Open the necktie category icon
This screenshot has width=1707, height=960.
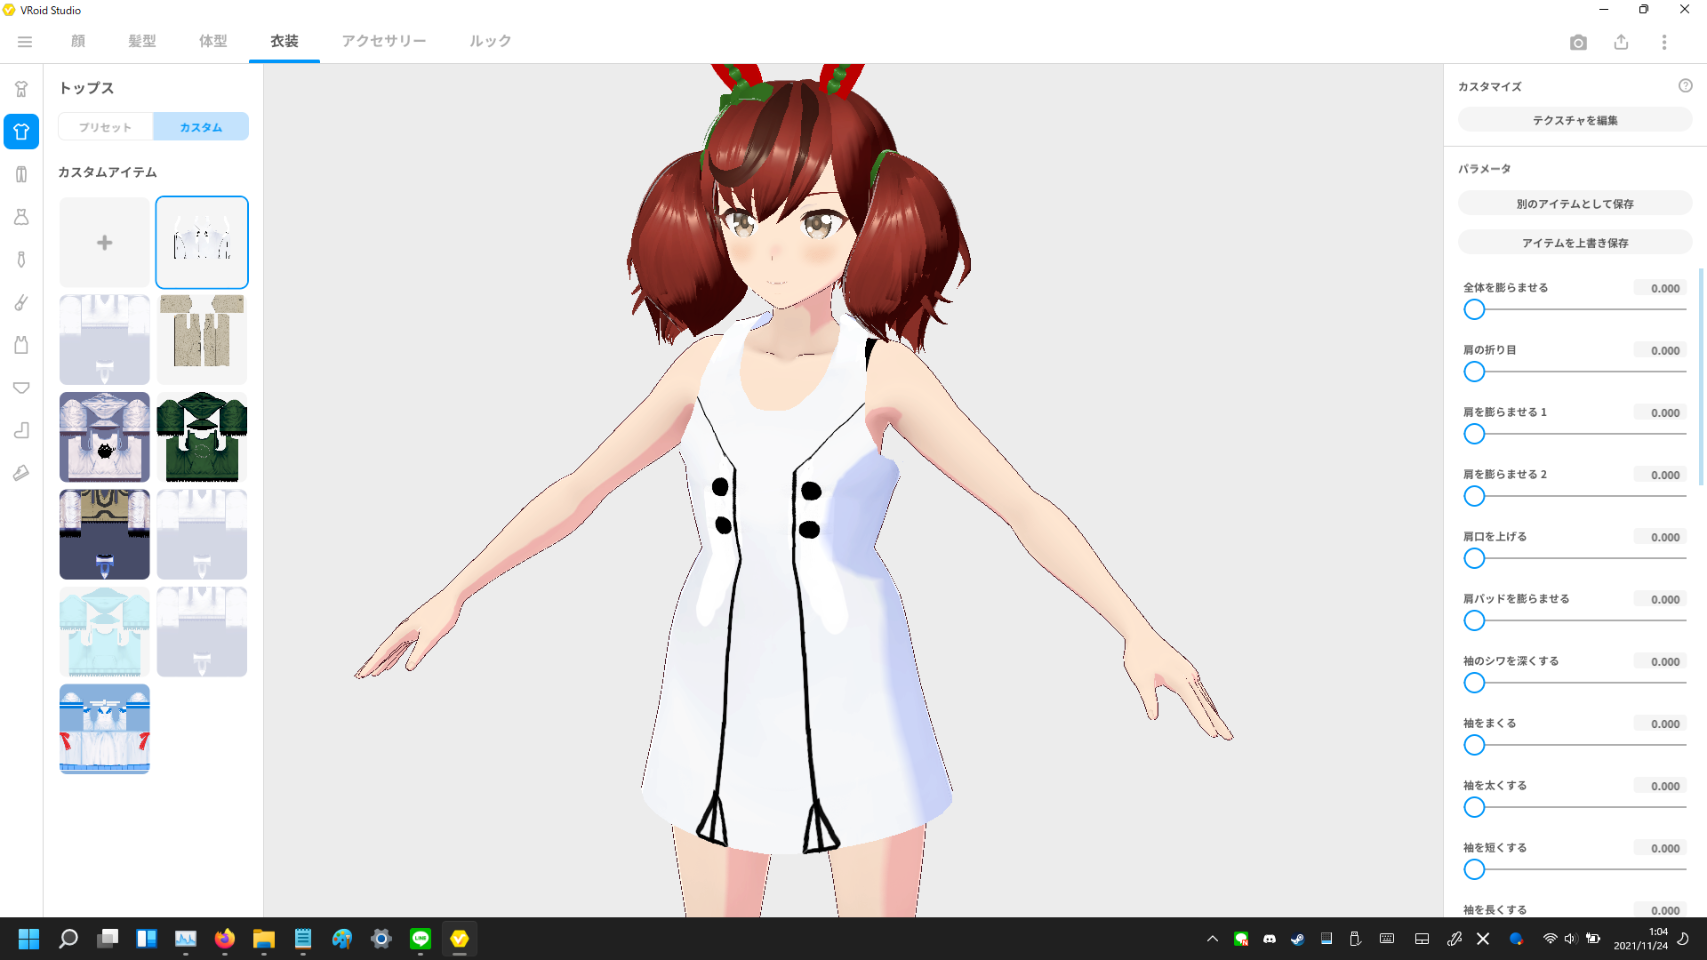coord(21,260)
